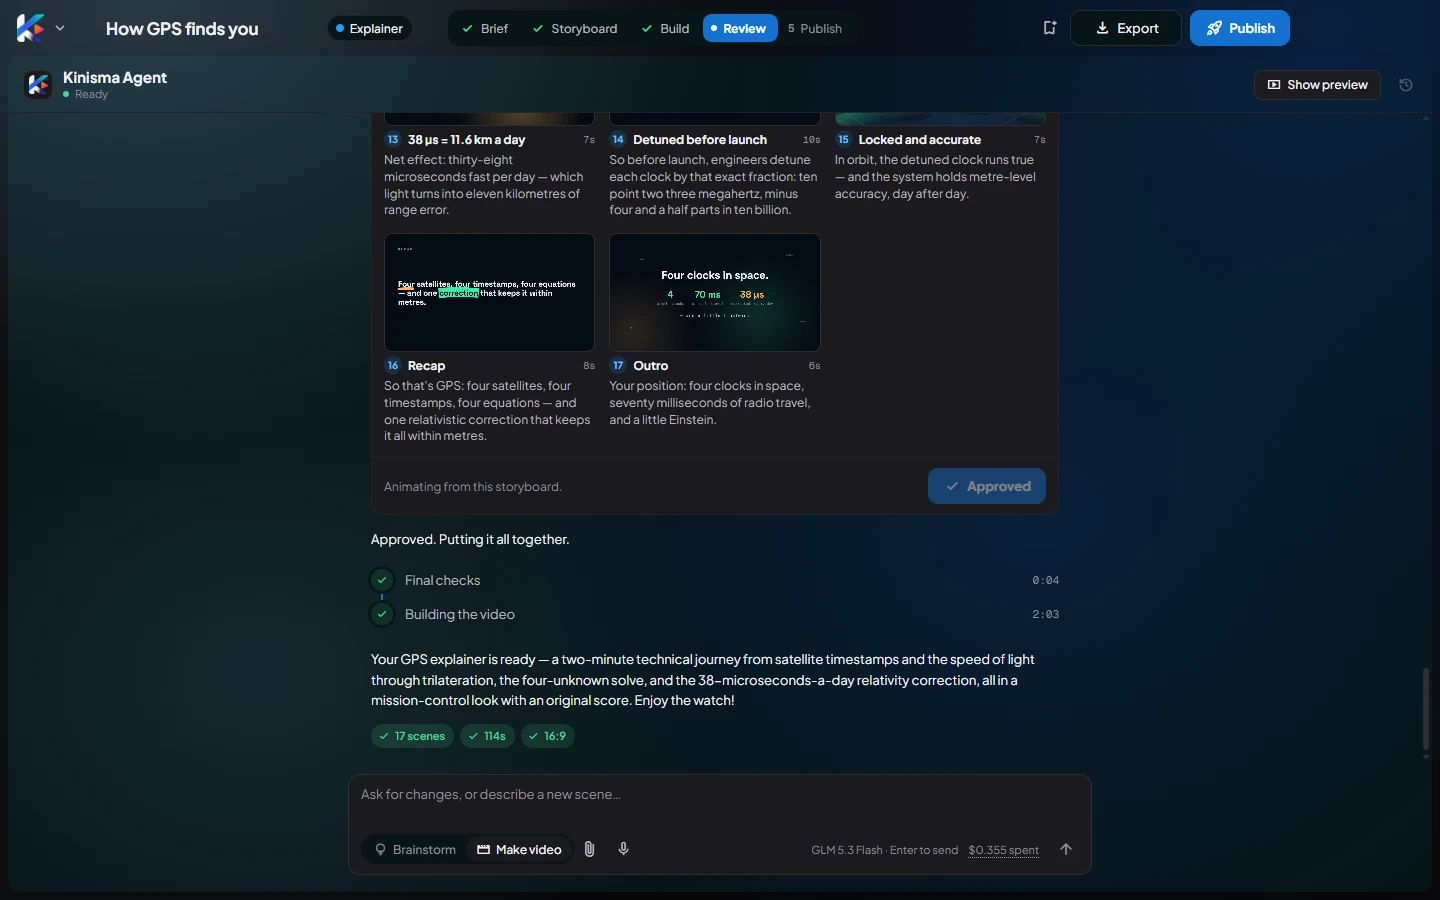The width and height of the screenshot is (1440, 900).
Task: Click scene title Locked and accurate
Action: (x=920, y=140)
